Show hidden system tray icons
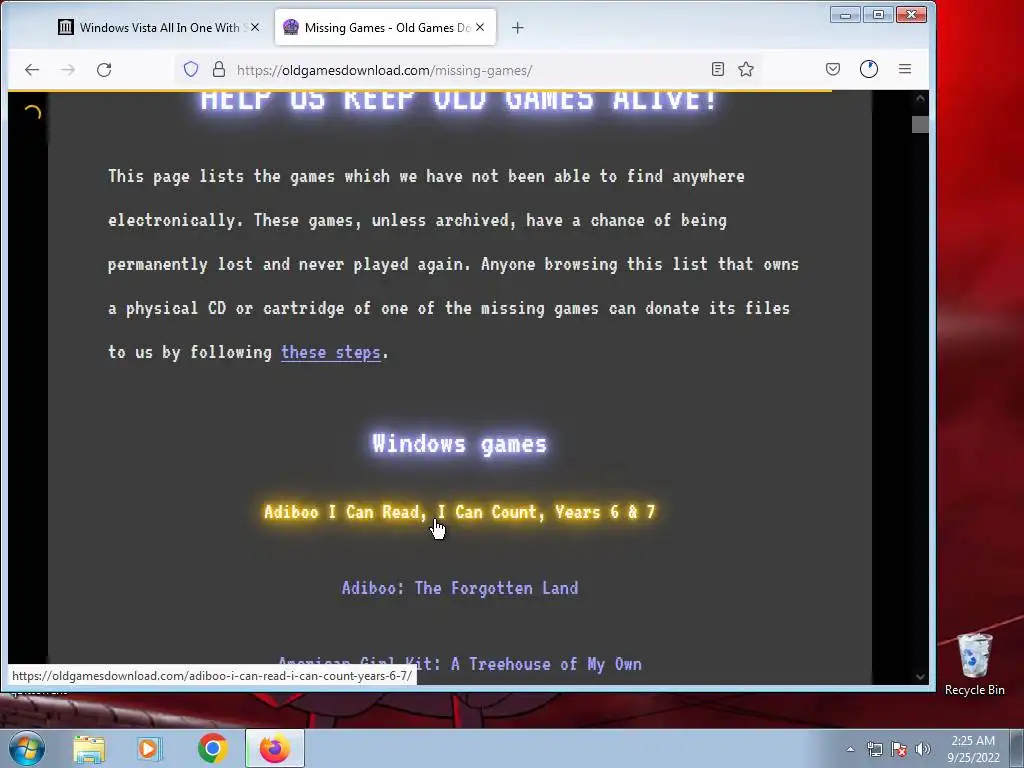This screenshot has width=1024, height=768. tap(850, 749)
